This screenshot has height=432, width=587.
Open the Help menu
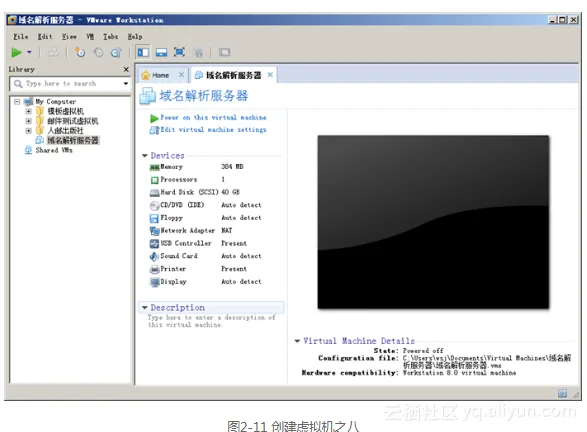135,37
